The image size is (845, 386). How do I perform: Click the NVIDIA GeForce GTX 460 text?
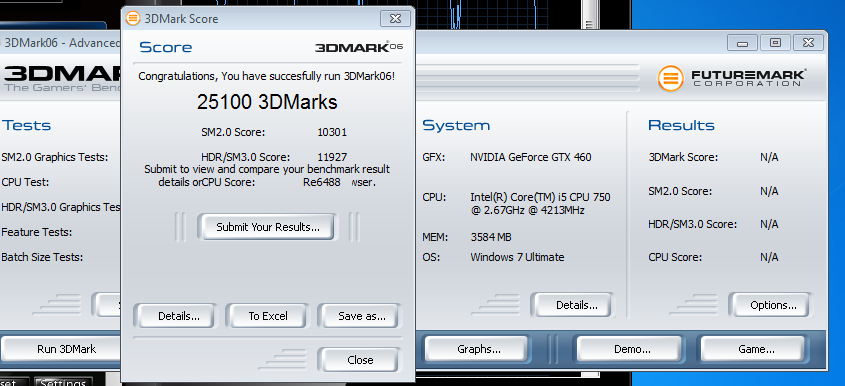(x=531, y=157)
